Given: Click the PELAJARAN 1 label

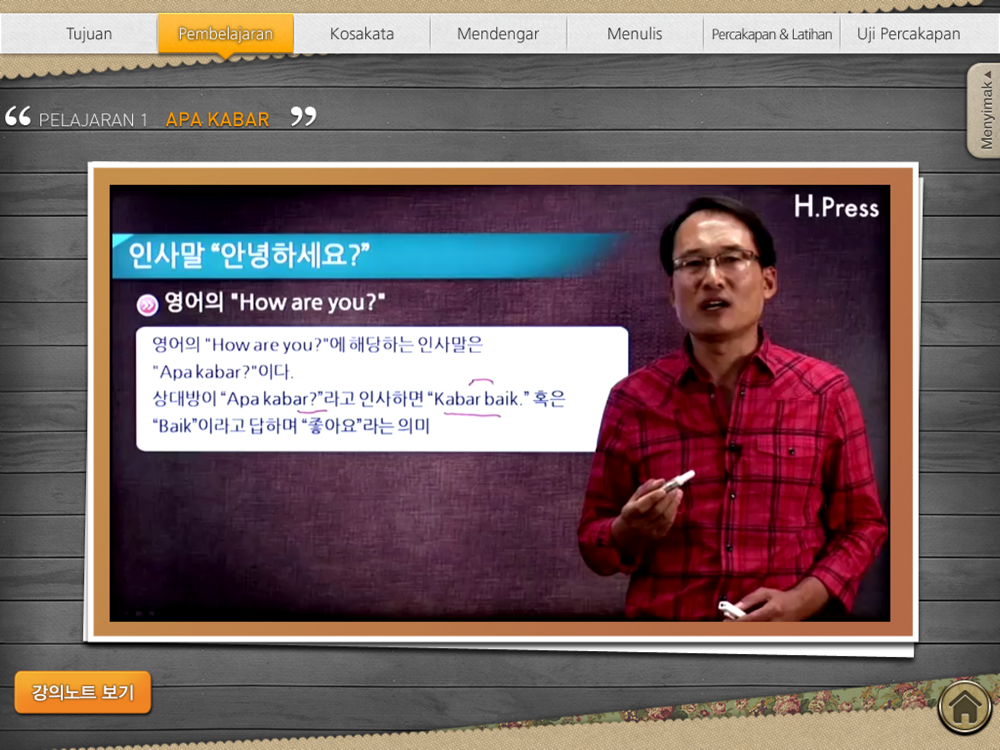Looking at the screenshot, I should 93,120.
